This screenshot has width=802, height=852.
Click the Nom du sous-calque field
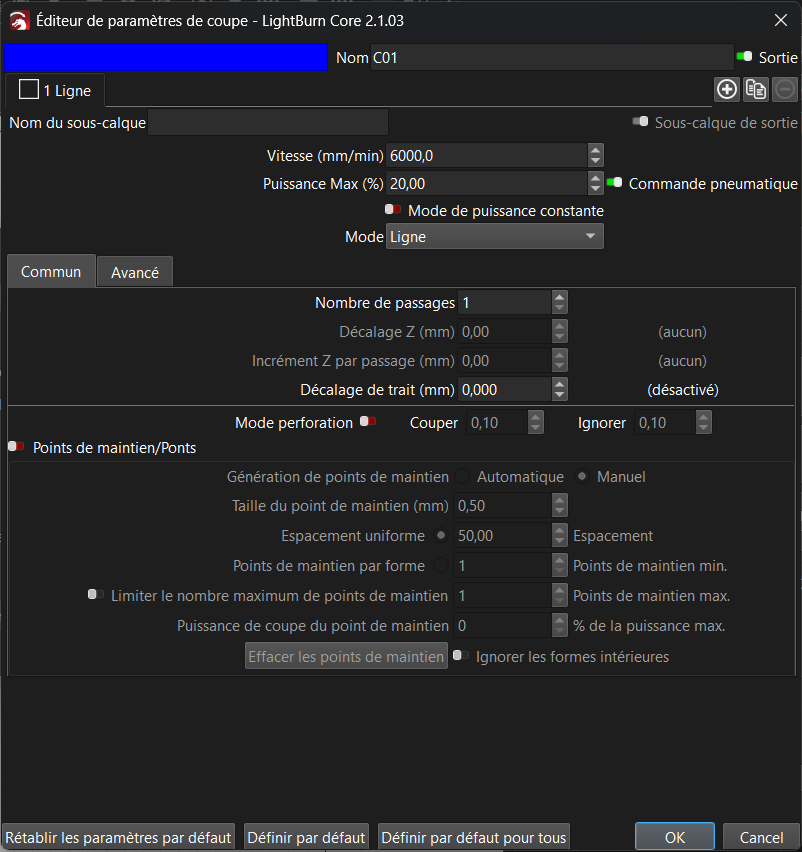(268, 122)
